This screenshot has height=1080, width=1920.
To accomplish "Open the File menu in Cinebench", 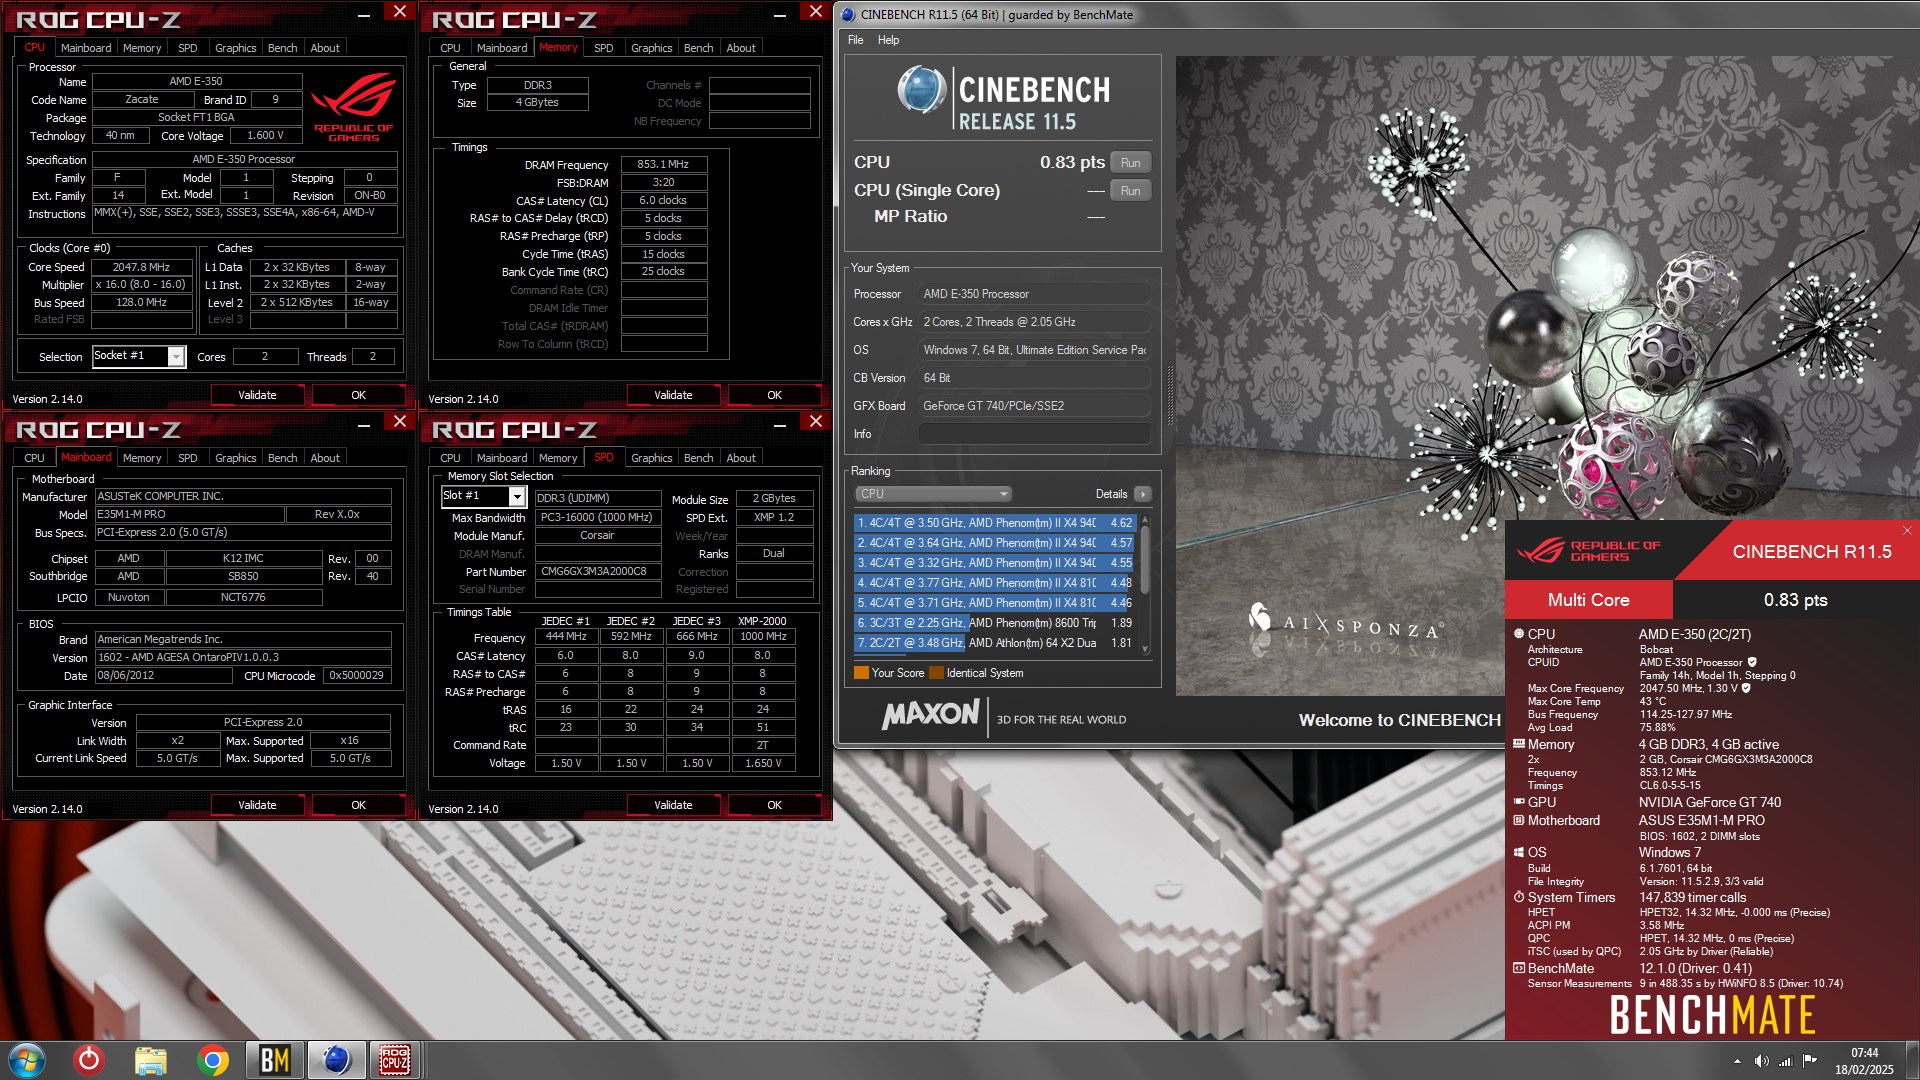I will [855, 40].
